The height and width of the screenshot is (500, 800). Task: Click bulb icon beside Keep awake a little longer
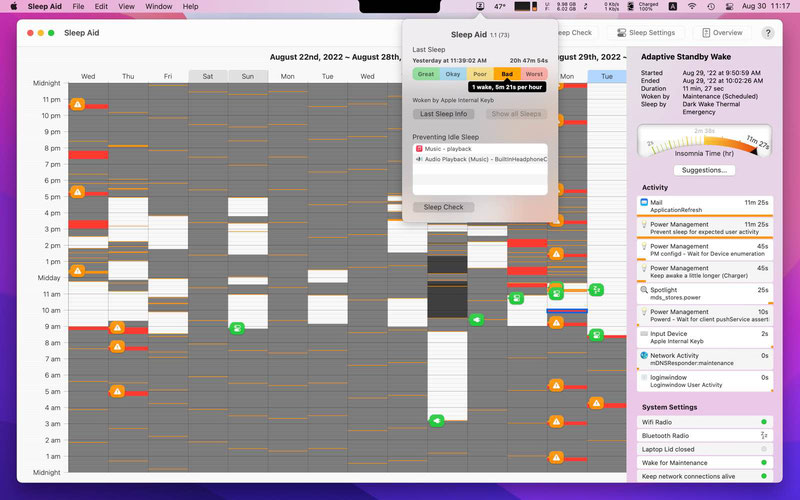pyautogui.click(x=644, y=268)
